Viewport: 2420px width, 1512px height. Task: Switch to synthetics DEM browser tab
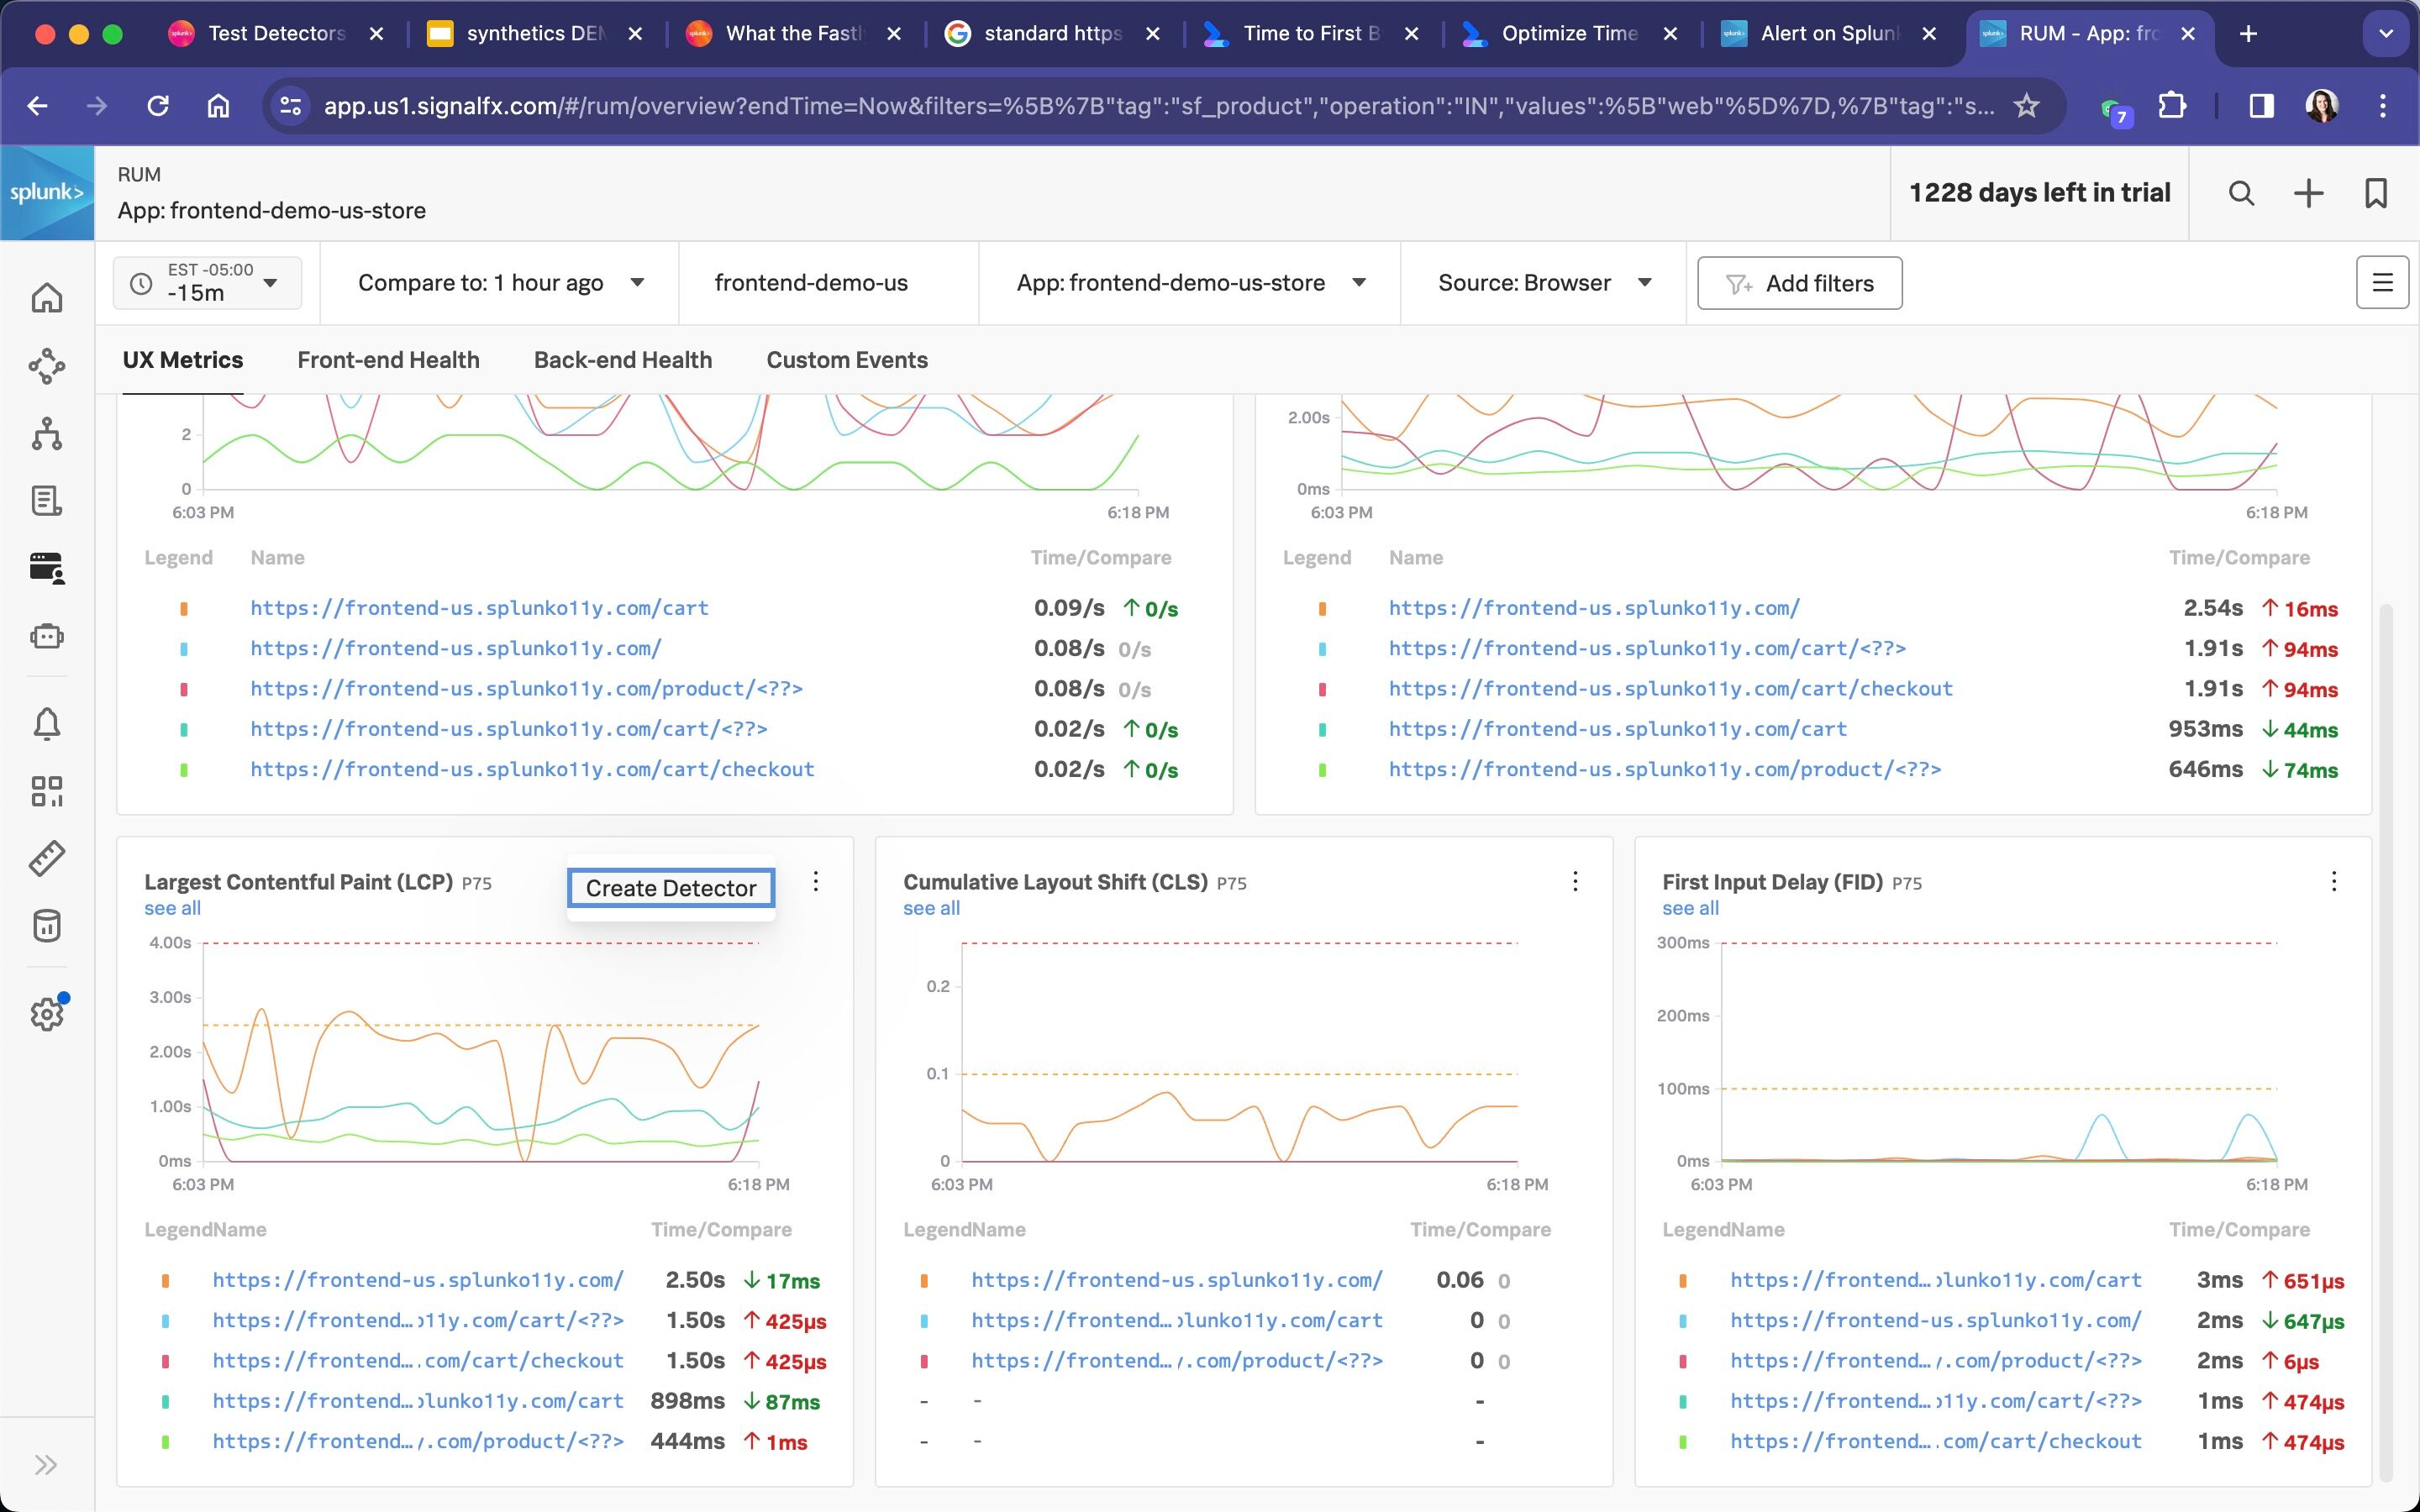[535, 34]
